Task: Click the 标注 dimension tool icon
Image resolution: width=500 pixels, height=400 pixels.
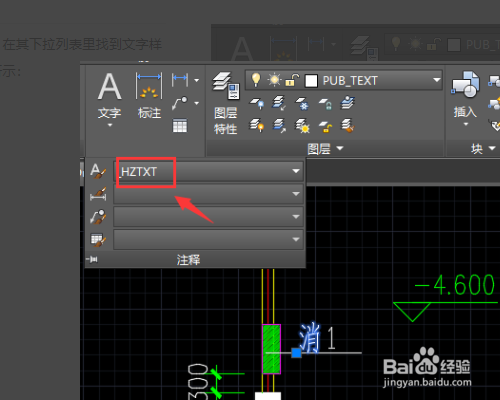Action: click(x=149, y=86)
